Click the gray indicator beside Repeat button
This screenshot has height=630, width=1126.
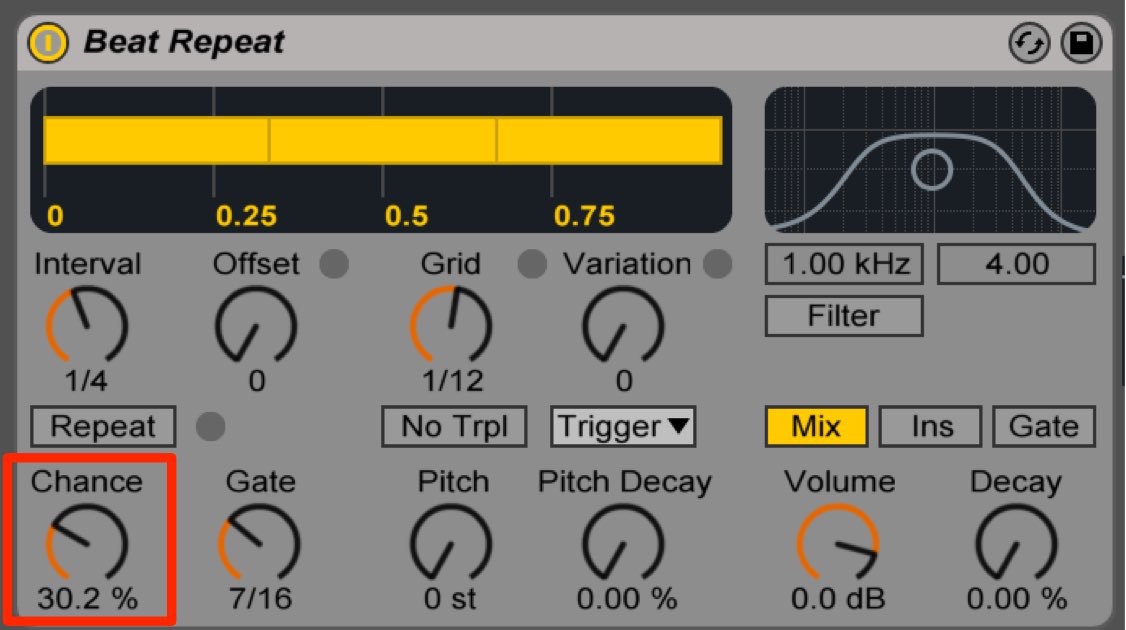[x=210, y=427]
